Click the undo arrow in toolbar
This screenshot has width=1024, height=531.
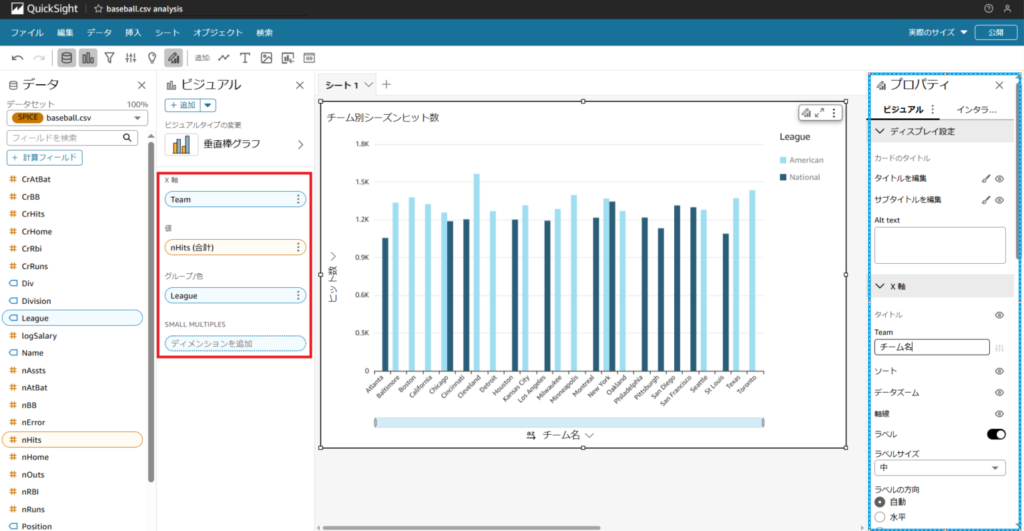pyautogui.click(x=18, y=58)
